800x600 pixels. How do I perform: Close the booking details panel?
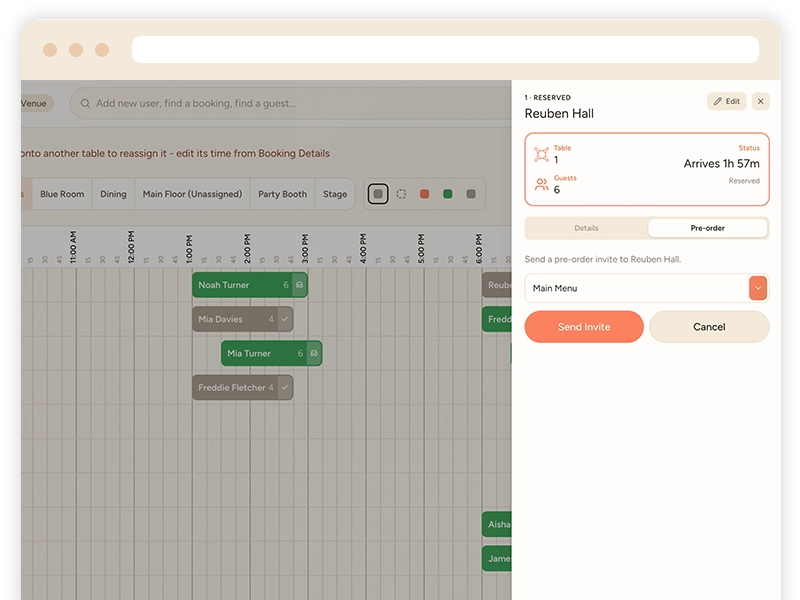(760, 101)
